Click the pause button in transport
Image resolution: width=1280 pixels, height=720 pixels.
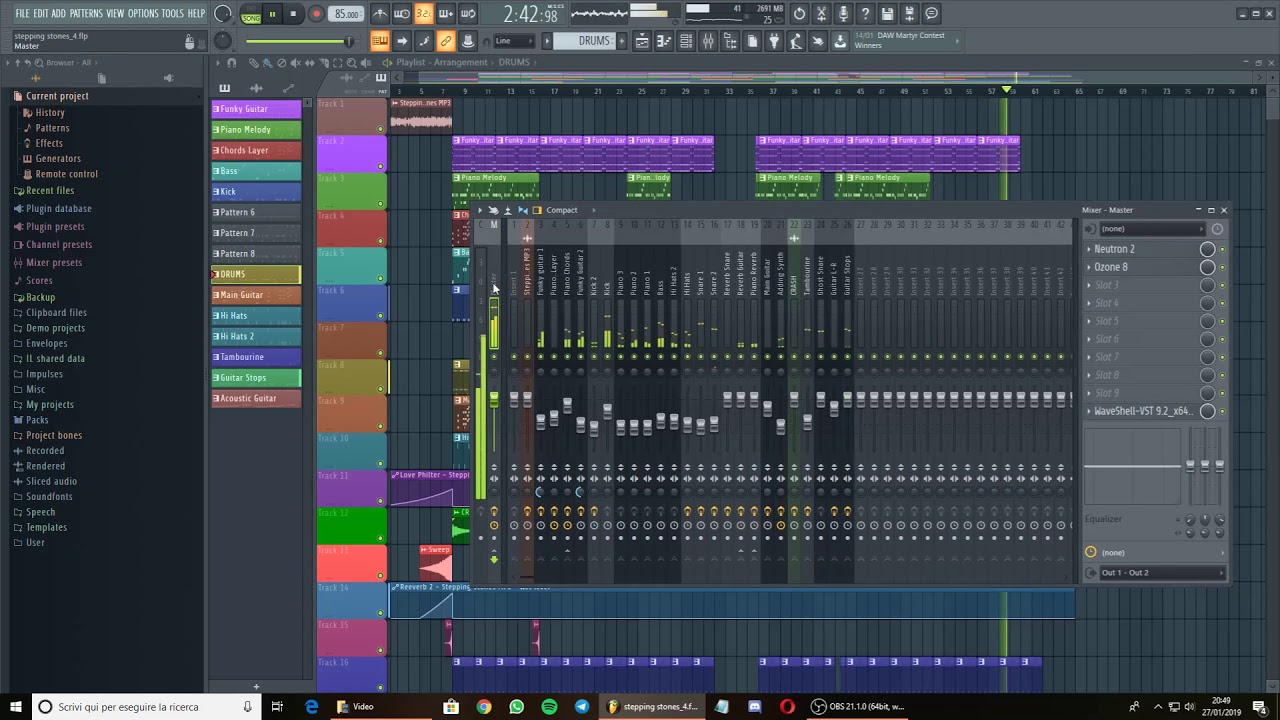(272, 14)
